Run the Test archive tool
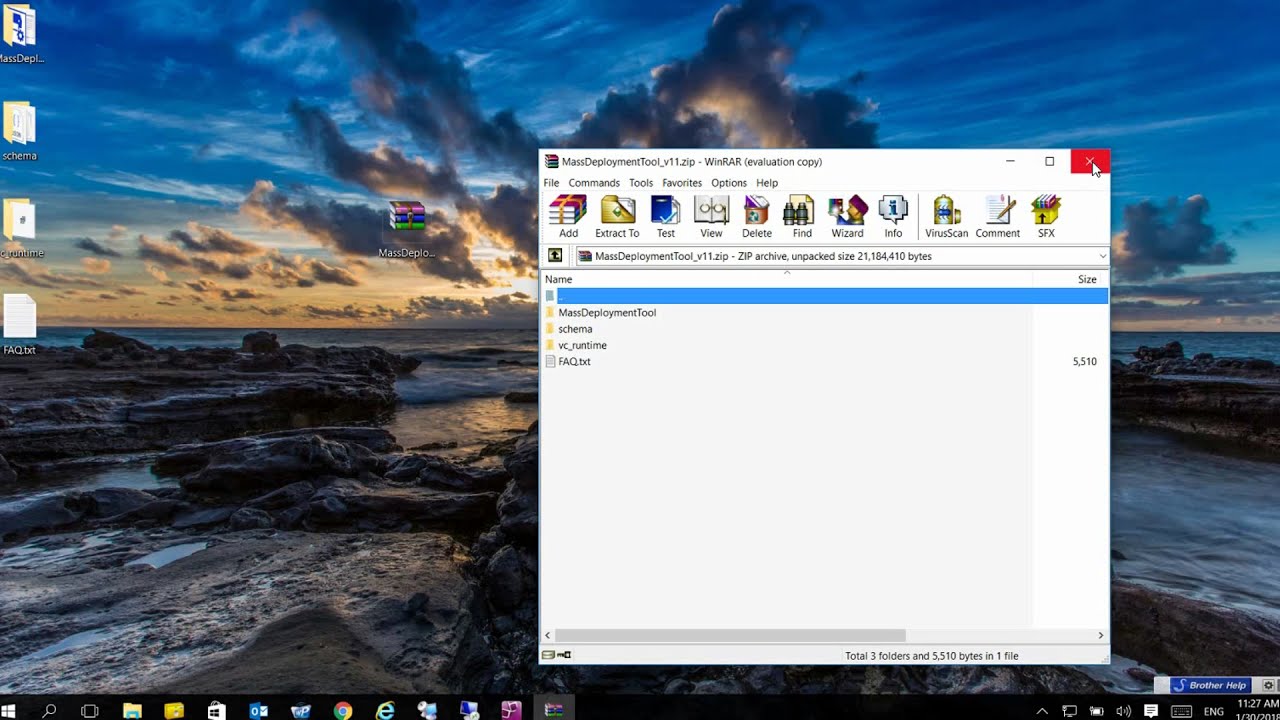 (665, 217)
